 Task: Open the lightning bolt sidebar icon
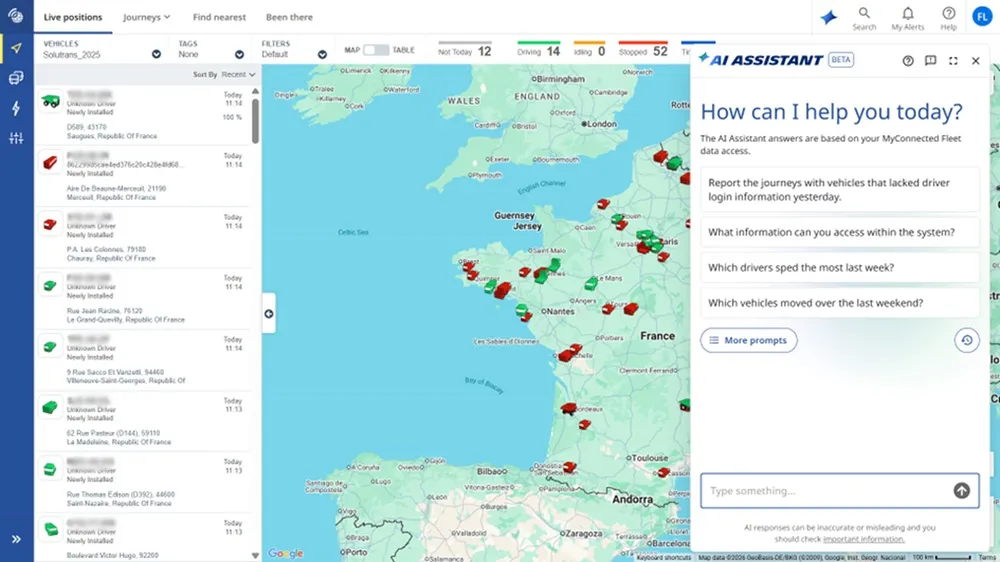17,108
